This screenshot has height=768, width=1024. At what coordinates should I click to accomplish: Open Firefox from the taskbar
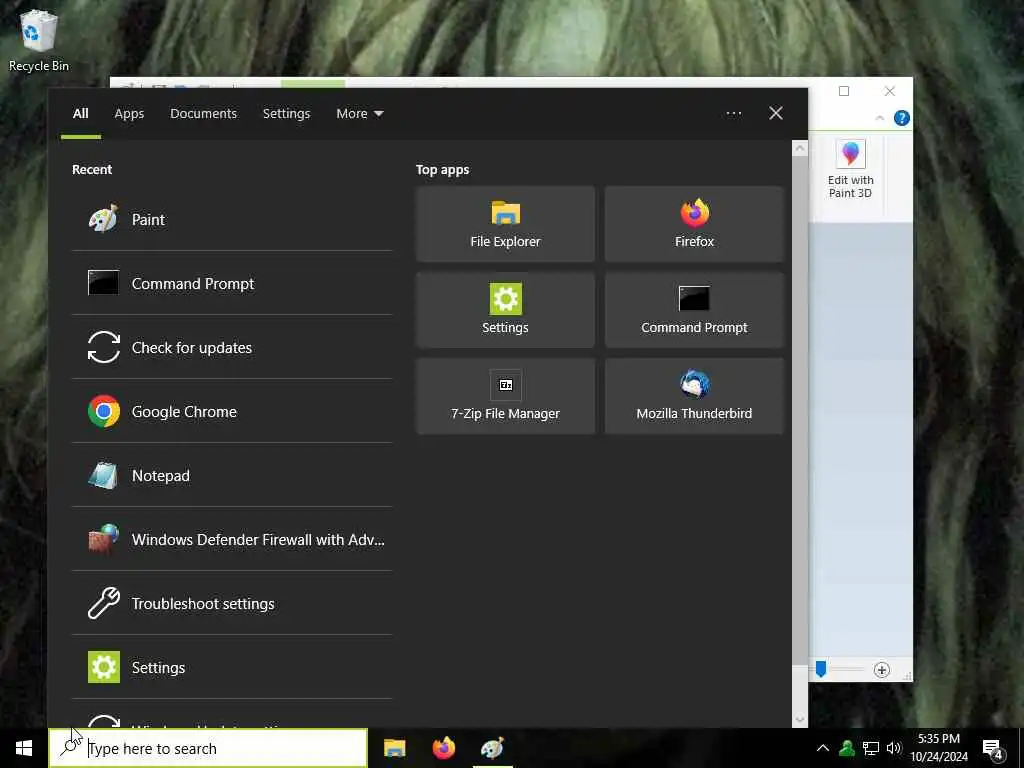[x=443, y=748]
